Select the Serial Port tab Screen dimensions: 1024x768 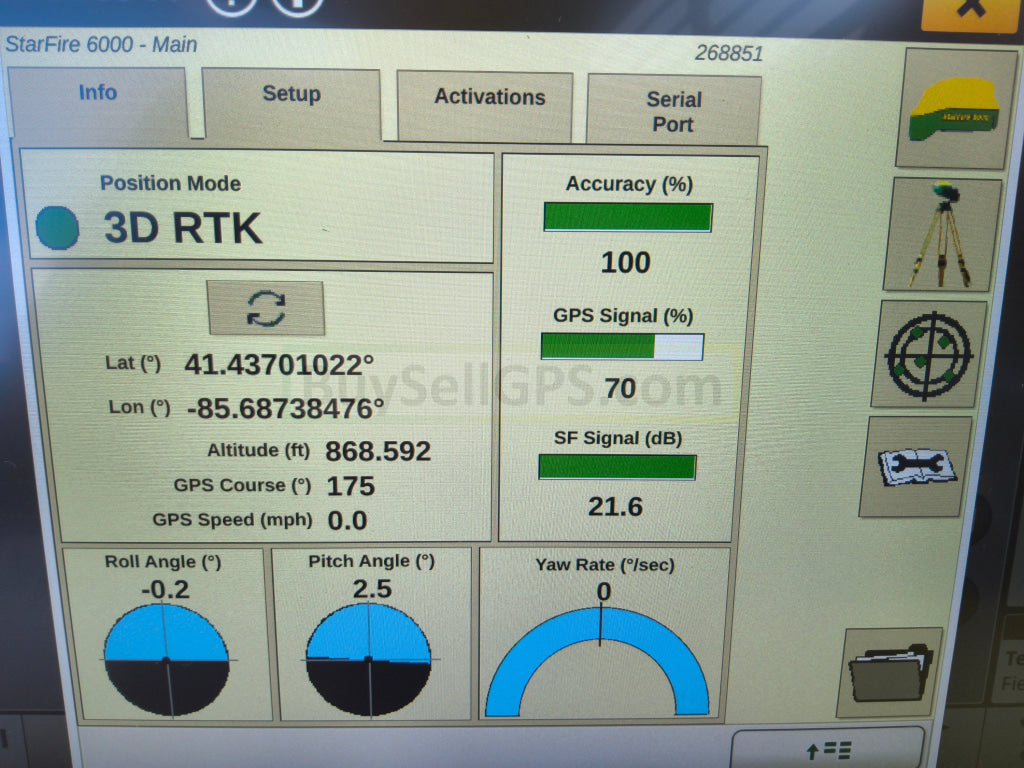pos(673,112)
